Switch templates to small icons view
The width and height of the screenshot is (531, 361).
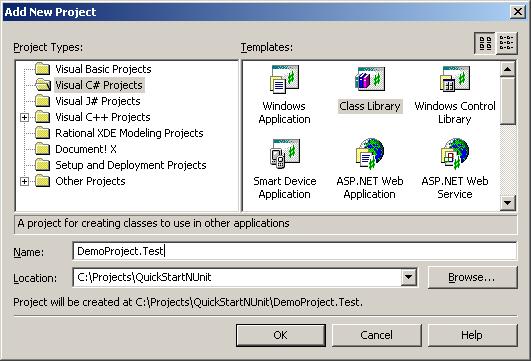tap(507, 43)
